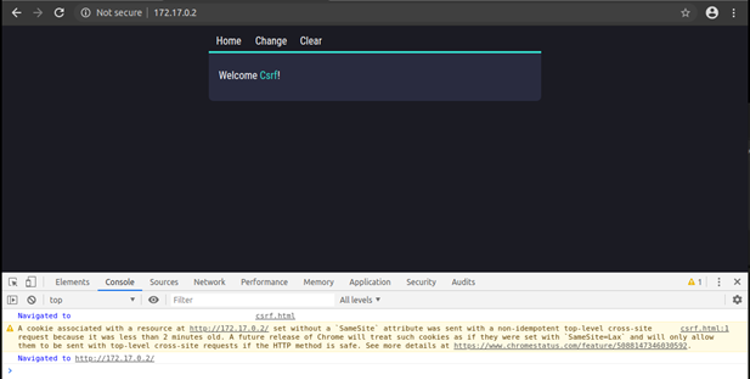Open the Audits tab
The image size is (750, 379).
tap(463, 282)
